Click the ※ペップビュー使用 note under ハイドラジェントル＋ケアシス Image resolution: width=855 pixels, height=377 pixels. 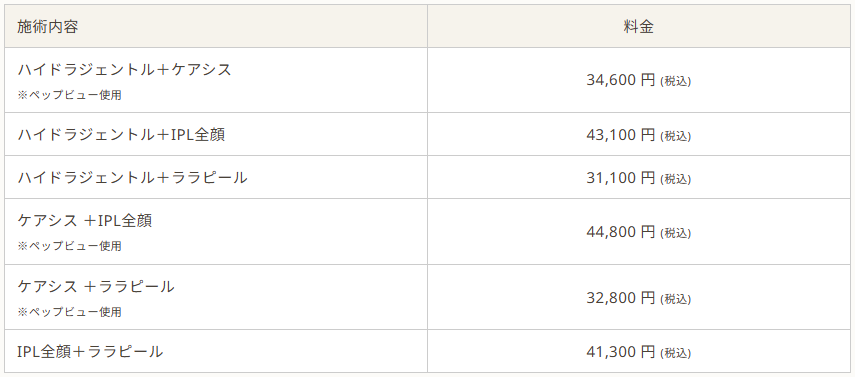[69, 95]
